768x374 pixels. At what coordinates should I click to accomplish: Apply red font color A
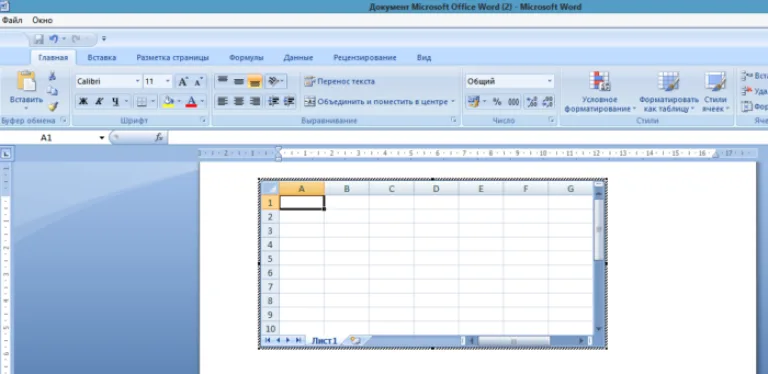coord(192,102)
